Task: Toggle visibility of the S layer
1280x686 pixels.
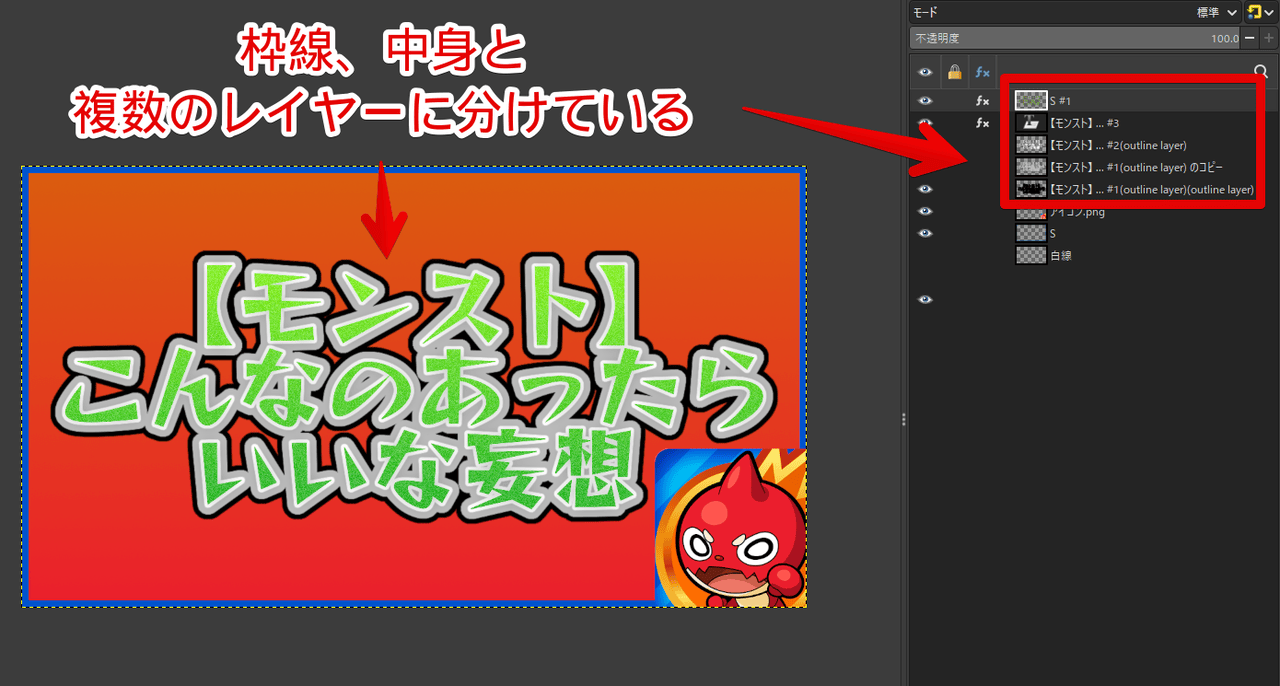Action: (x=925, y=233)
